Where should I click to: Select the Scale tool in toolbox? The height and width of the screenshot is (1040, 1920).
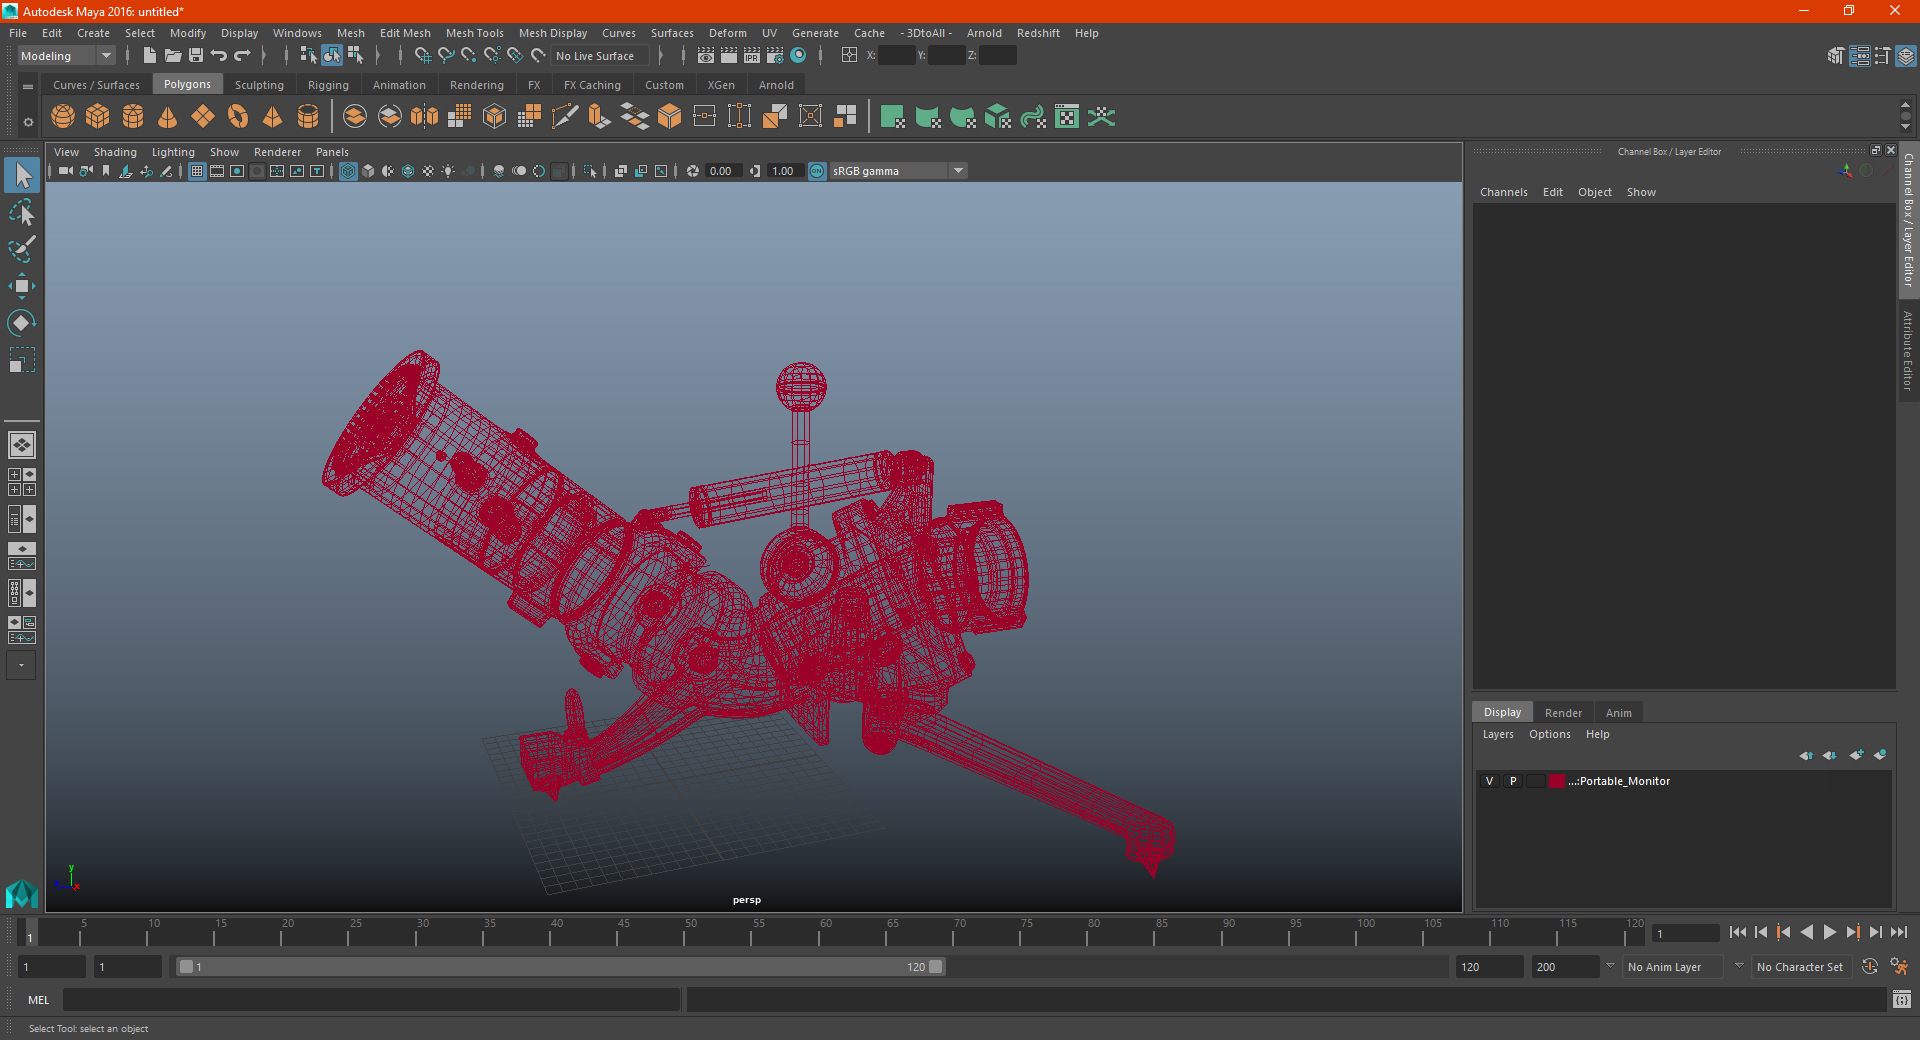pos(21,360)
